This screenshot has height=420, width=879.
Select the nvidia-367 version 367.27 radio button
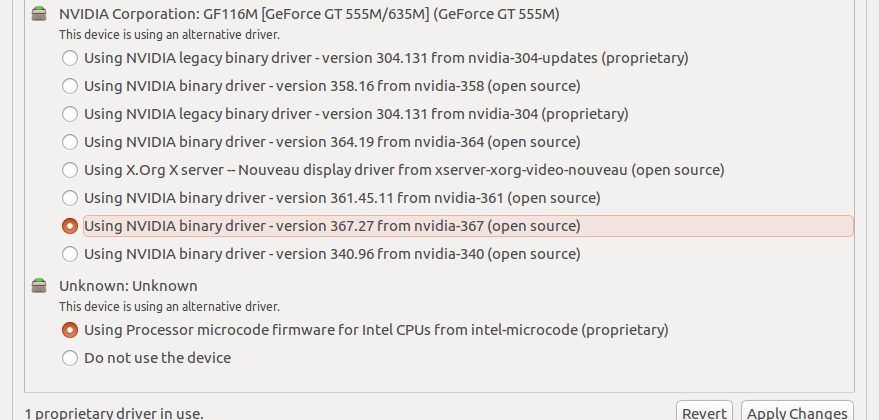click(70, 226)
